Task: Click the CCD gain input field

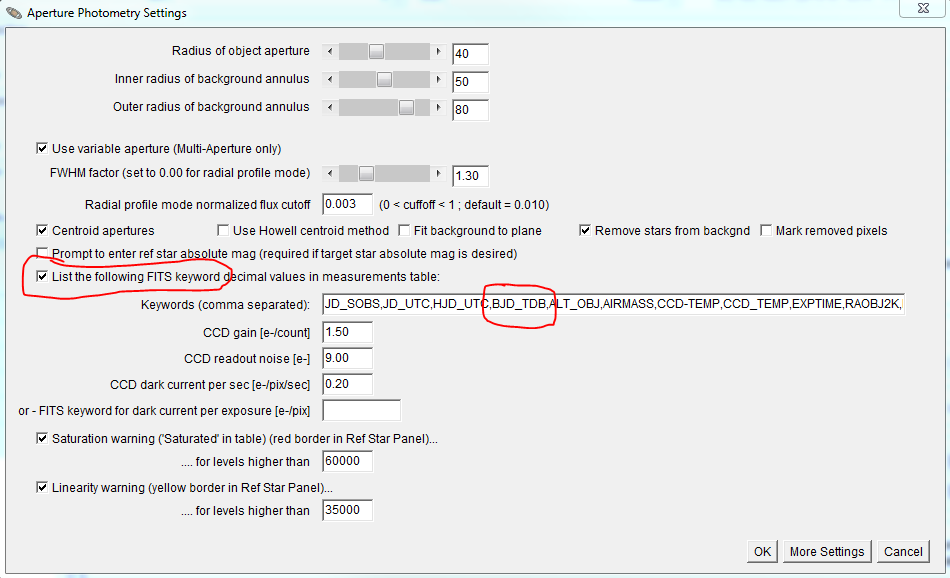Action: [347, 331]
